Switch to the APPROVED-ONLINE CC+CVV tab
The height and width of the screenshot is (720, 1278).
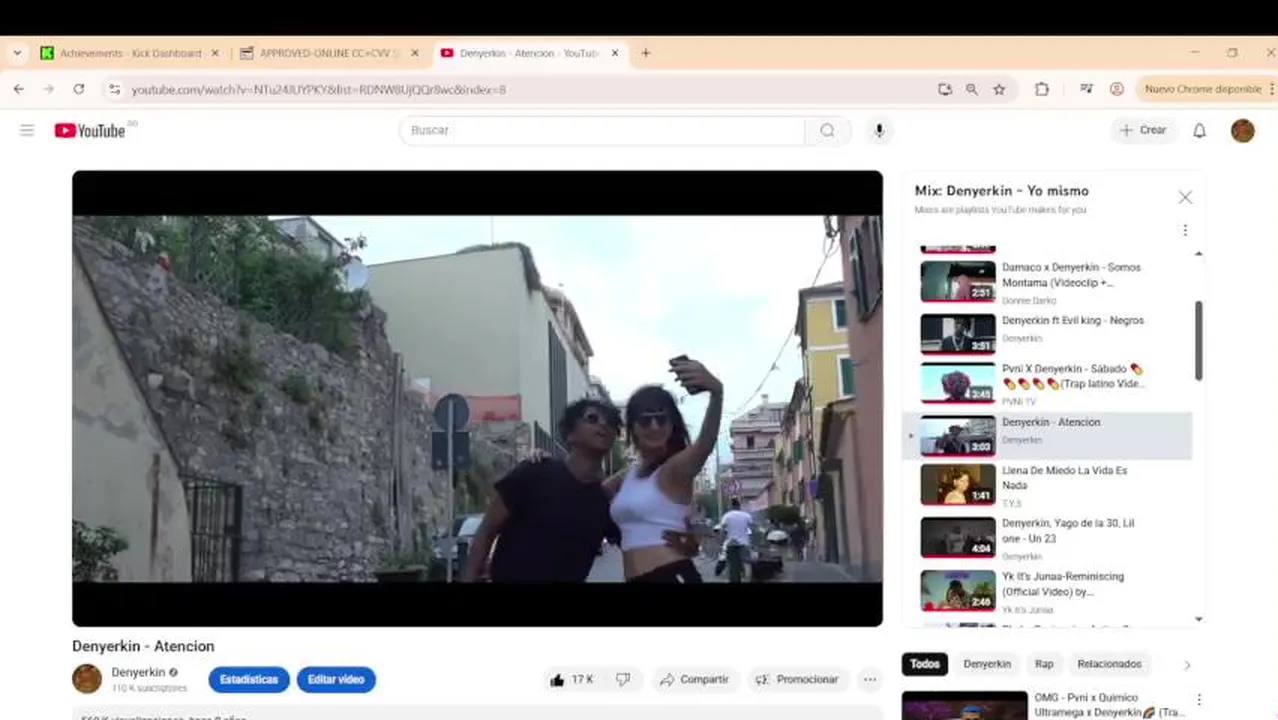tap(330, 53)
